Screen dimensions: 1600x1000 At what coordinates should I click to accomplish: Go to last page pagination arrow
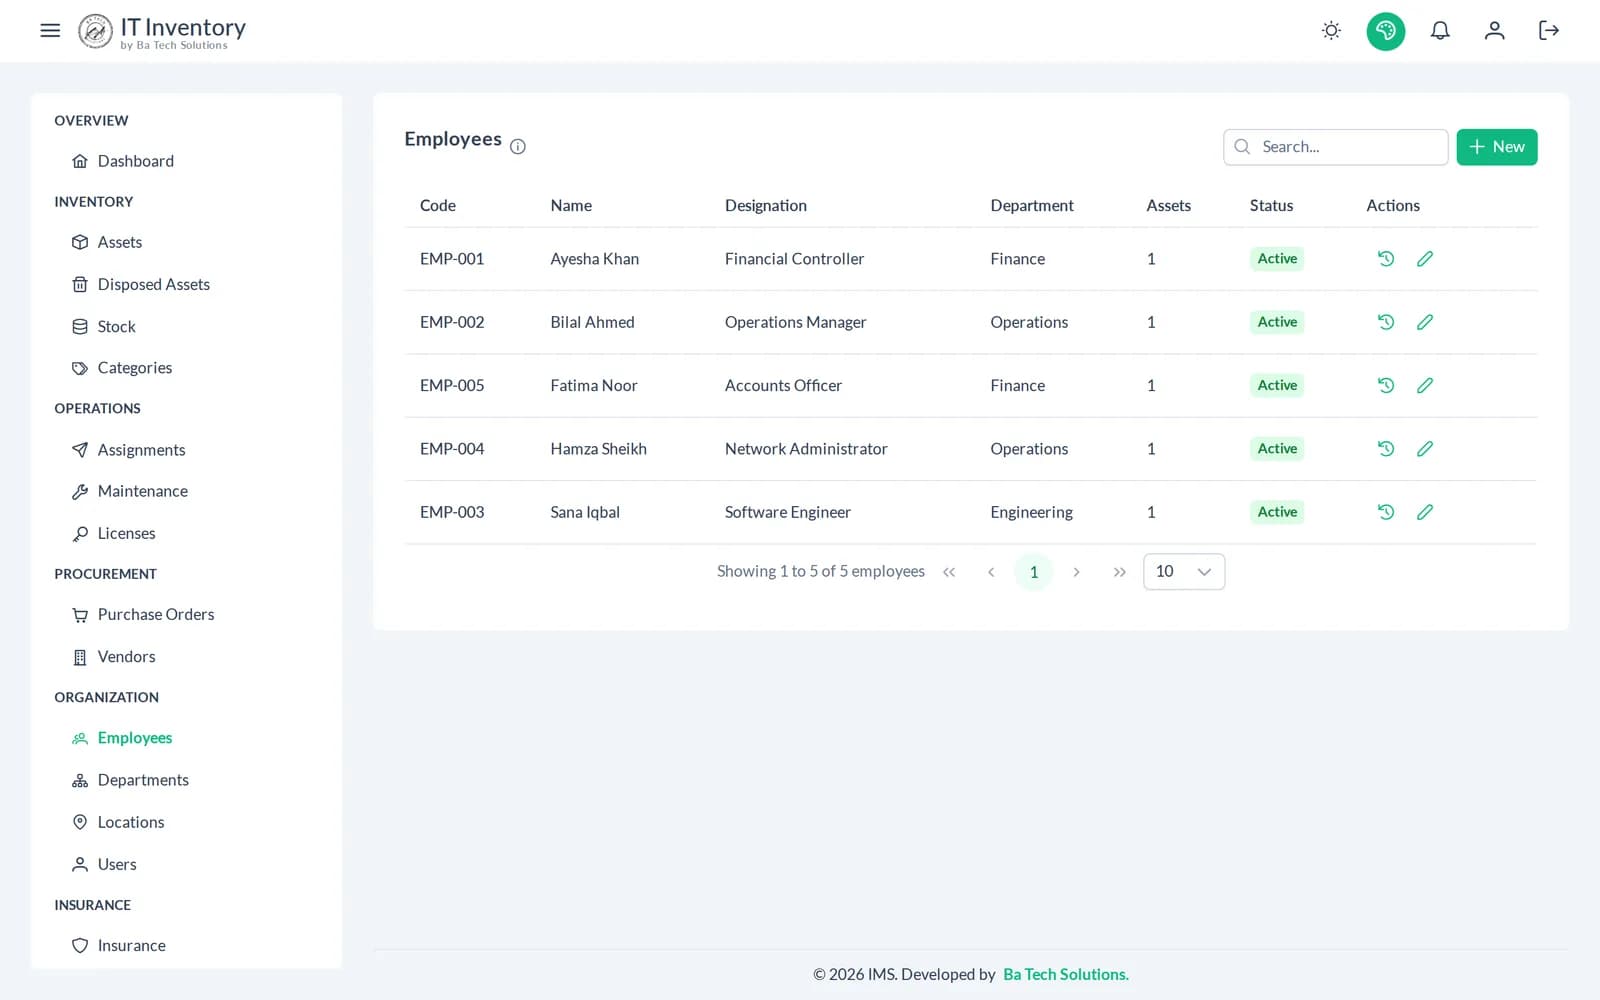pyautogui.click(x=1119, y=572)
